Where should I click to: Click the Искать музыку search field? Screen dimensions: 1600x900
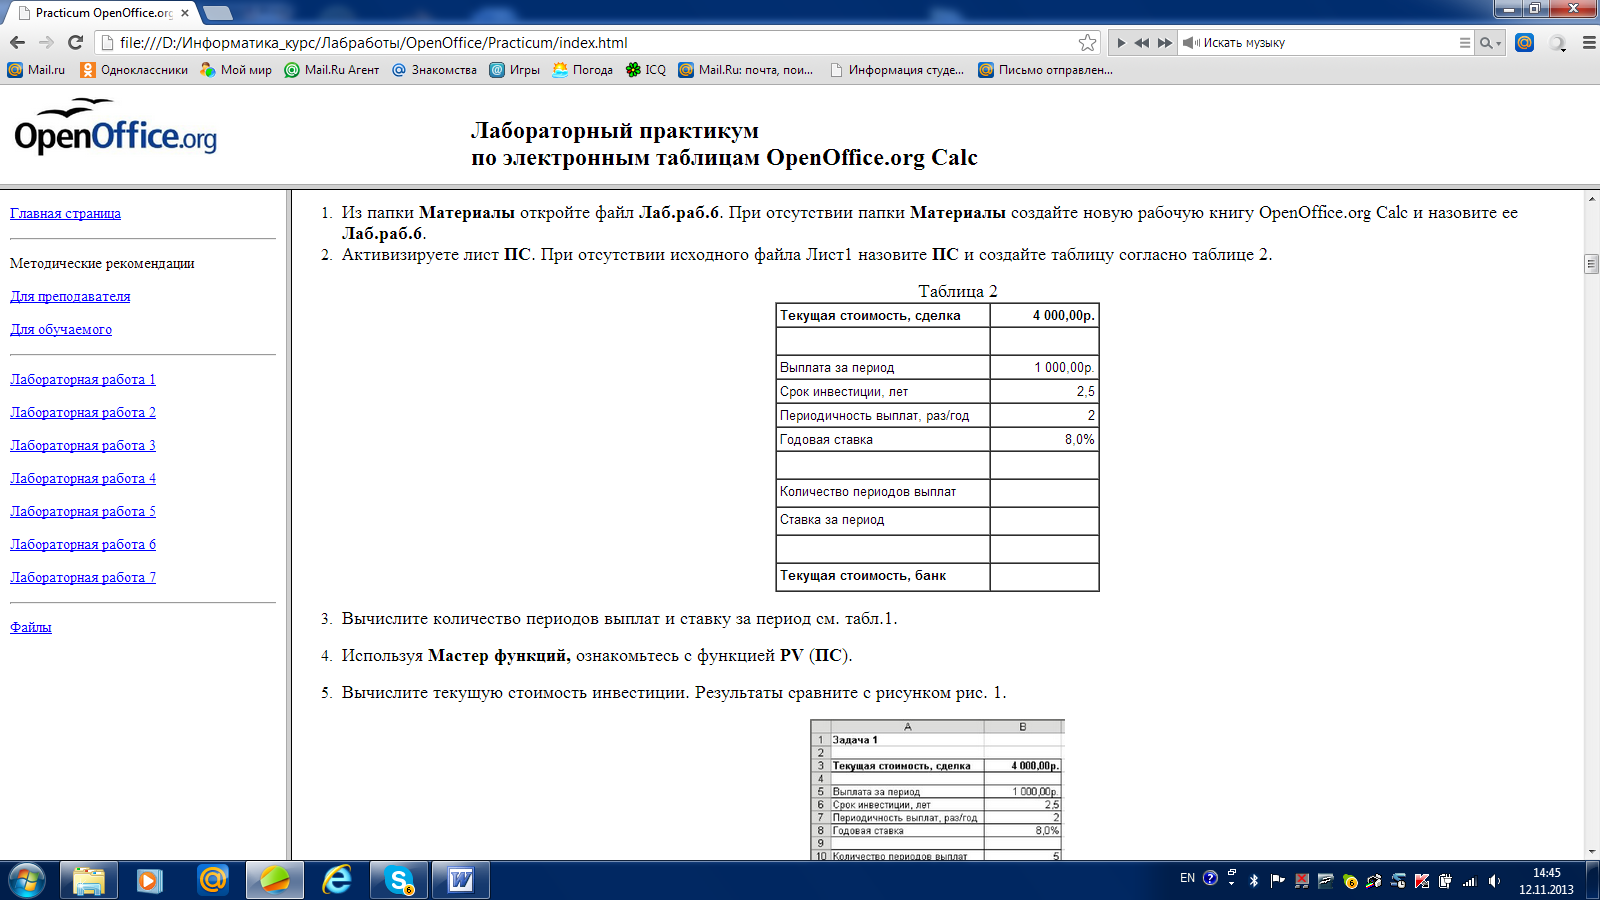point(1328,43)
